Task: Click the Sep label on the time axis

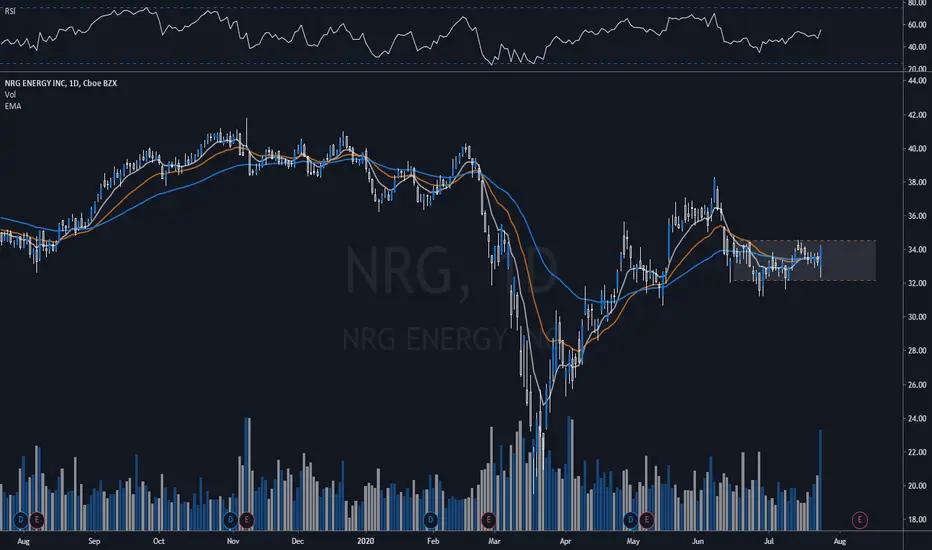Action: 94,541
